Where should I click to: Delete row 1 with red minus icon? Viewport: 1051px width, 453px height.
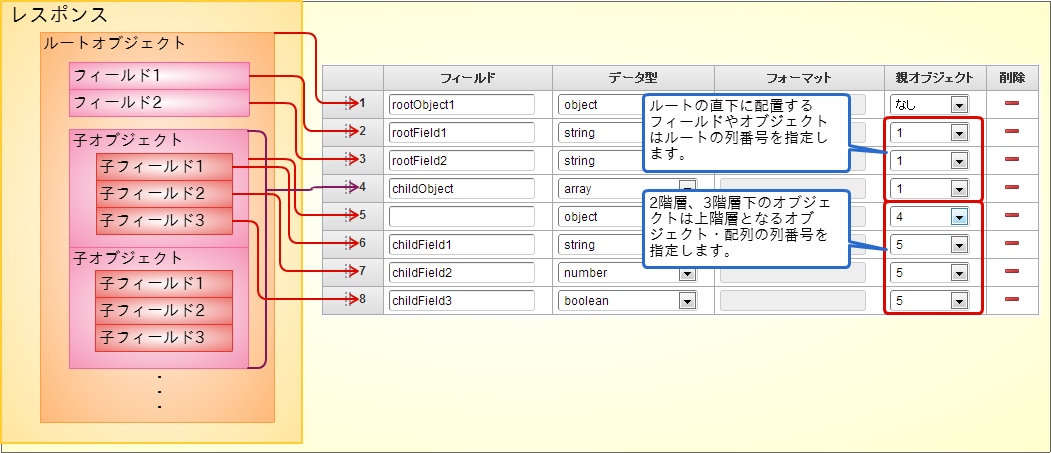click(1011, 103)
